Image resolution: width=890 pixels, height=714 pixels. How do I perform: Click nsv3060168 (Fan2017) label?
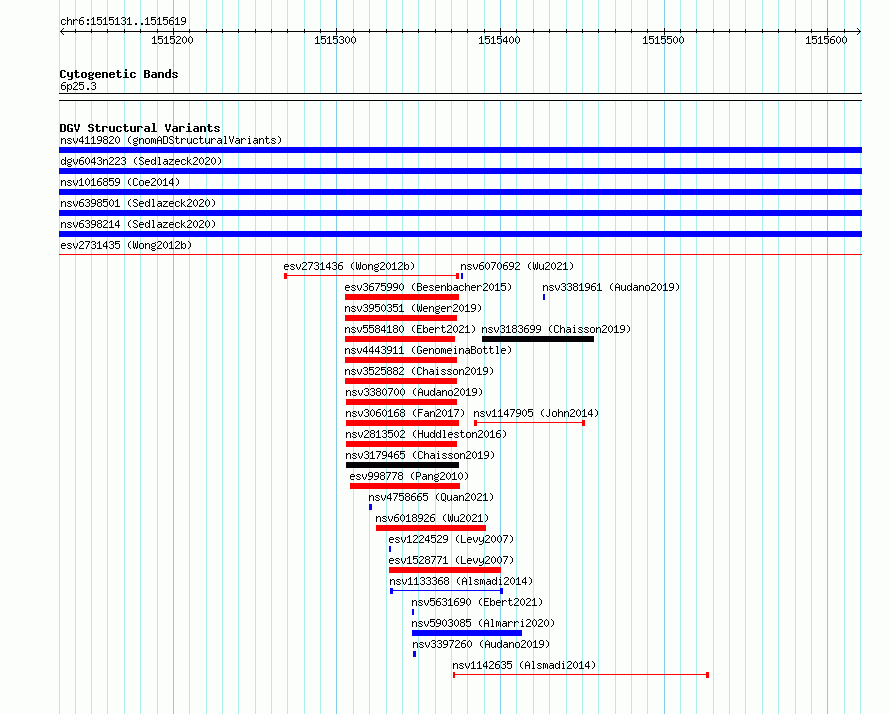pos(405,413)
